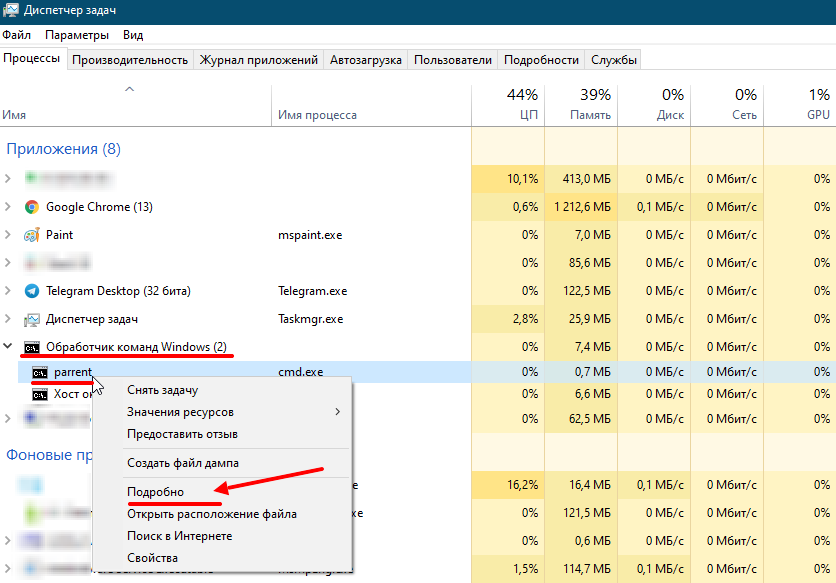Select Снять задачу from context menu
The height and width of the screenshot is (583, 836).
162,390
